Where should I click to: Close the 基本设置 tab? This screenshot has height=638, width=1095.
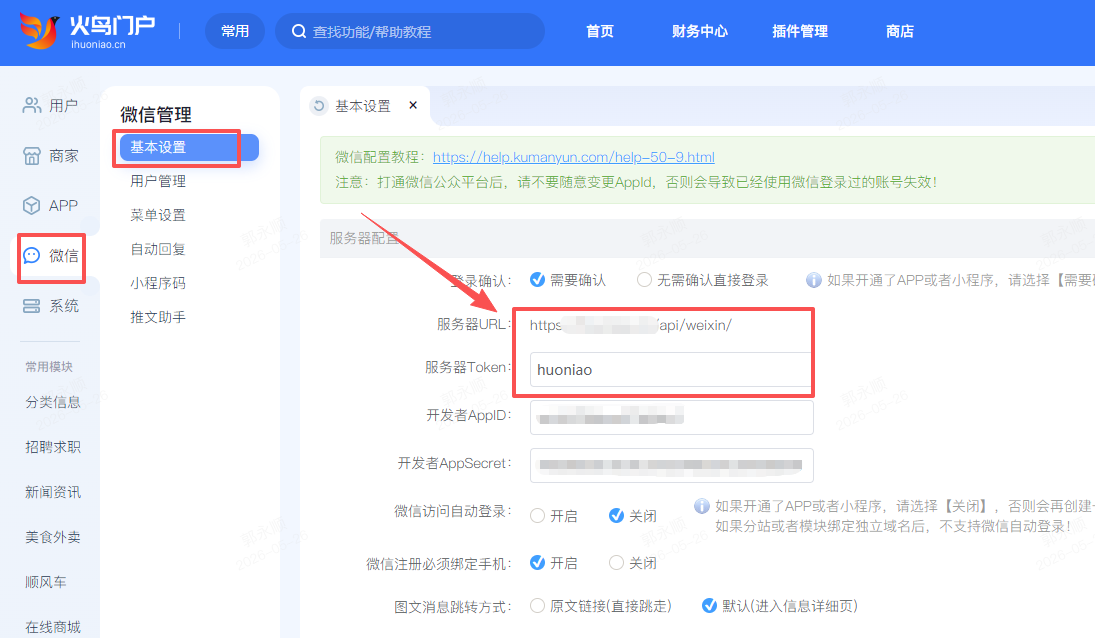pyautogui.click(x=413, y=105)
